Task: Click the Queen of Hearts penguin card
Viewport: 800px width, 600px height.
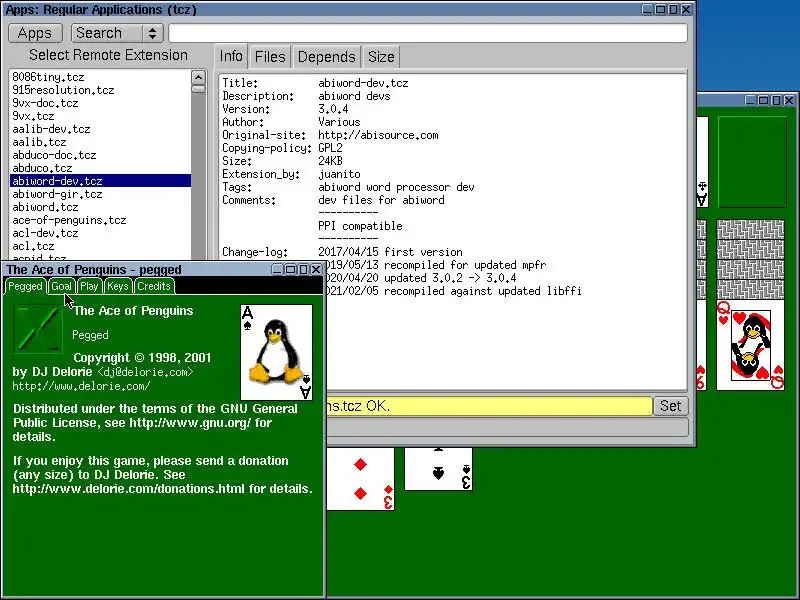Action: click(x=751, y=345)
